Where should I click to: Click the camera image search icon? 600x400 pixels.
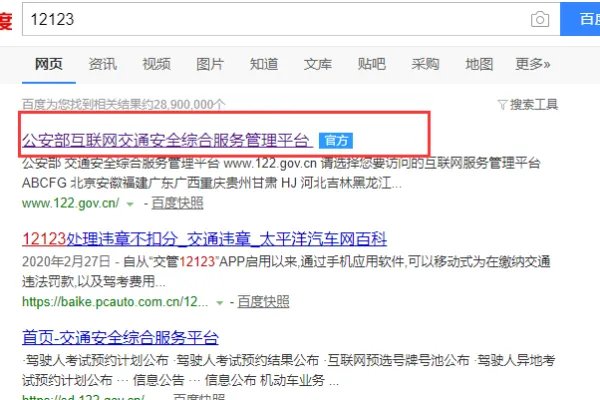click(540, 19)
